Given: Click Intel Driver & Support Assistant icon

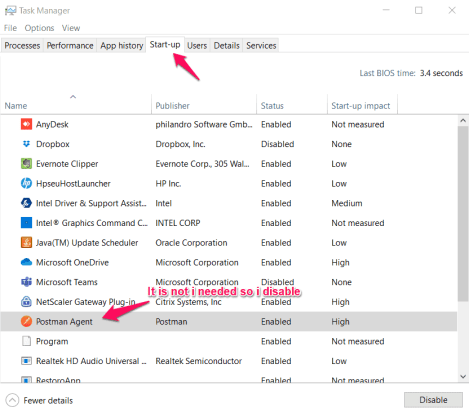Looking at the screenshot, I should (26, 203).
